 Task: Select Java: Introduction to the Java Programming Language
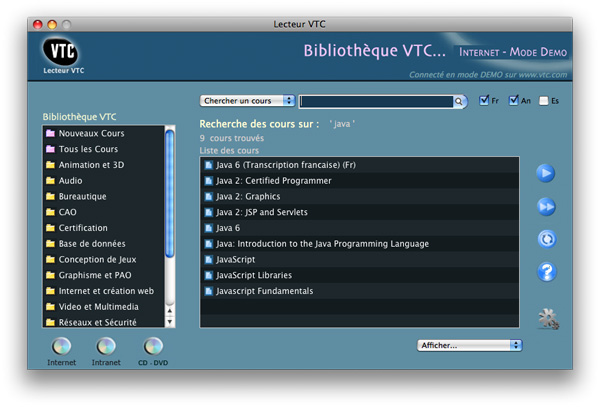click(x=359, y=244)
